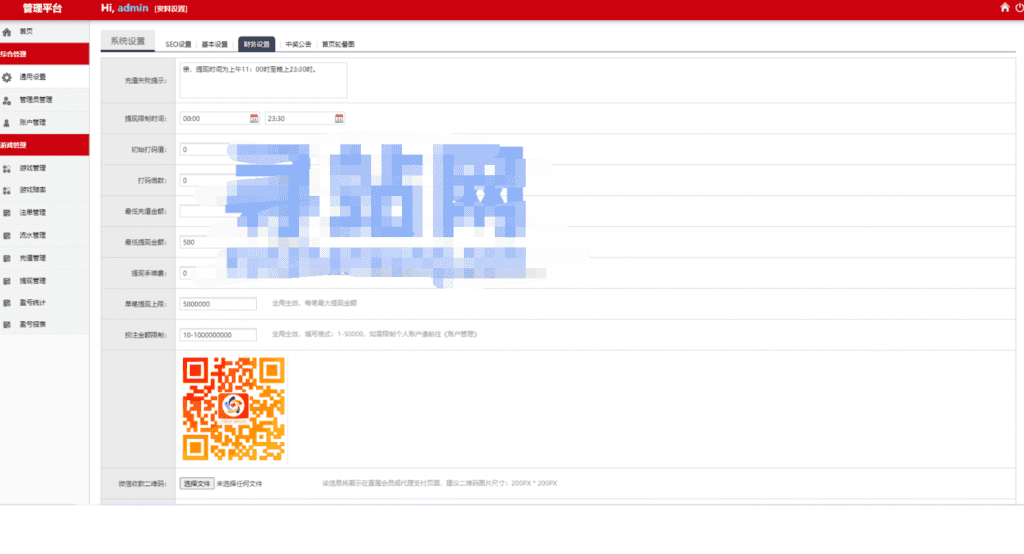1024x554 pixels.
Task: Switch to the 中奖公告 tab
Action: 298,44
